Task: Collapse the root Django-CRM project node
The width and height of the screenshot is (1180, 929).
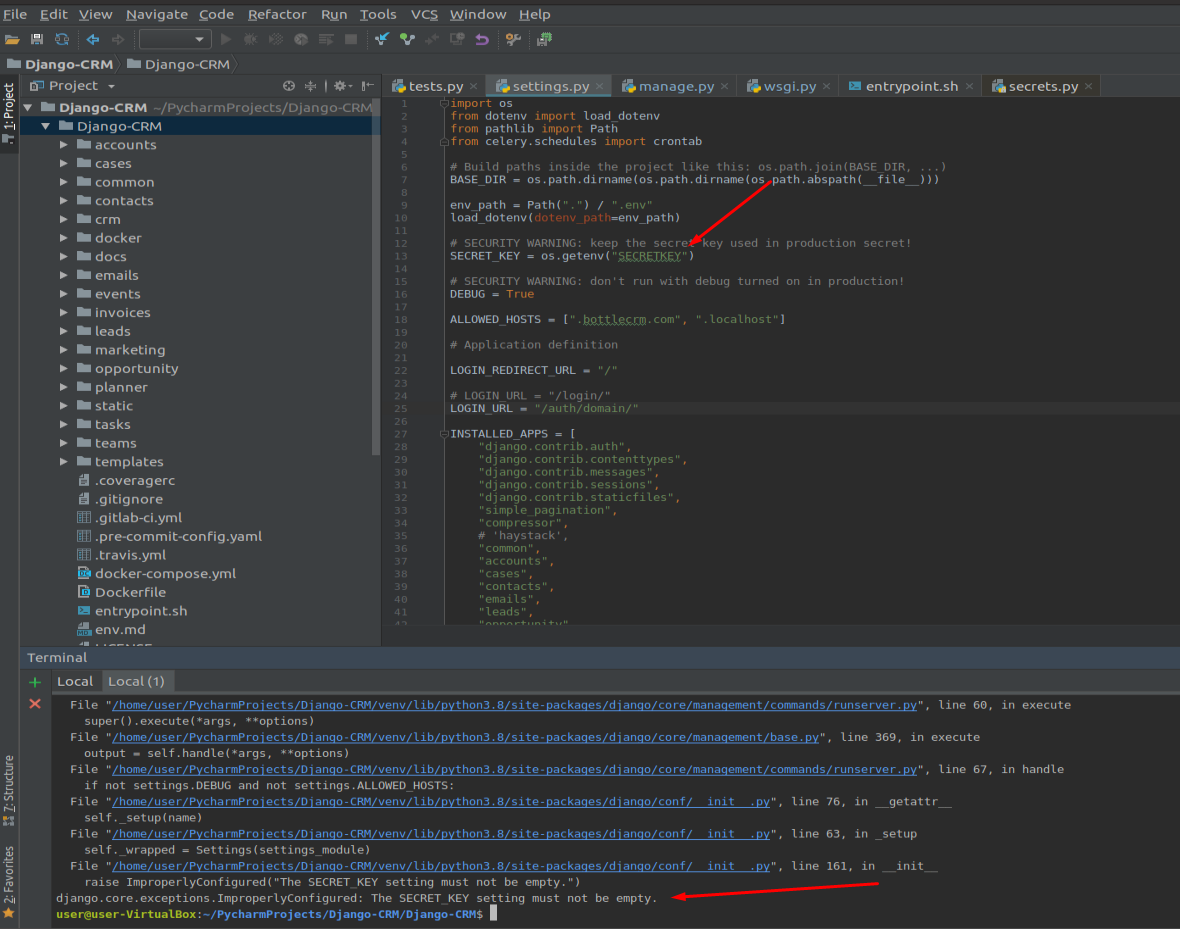Action: tap(28, 108)
